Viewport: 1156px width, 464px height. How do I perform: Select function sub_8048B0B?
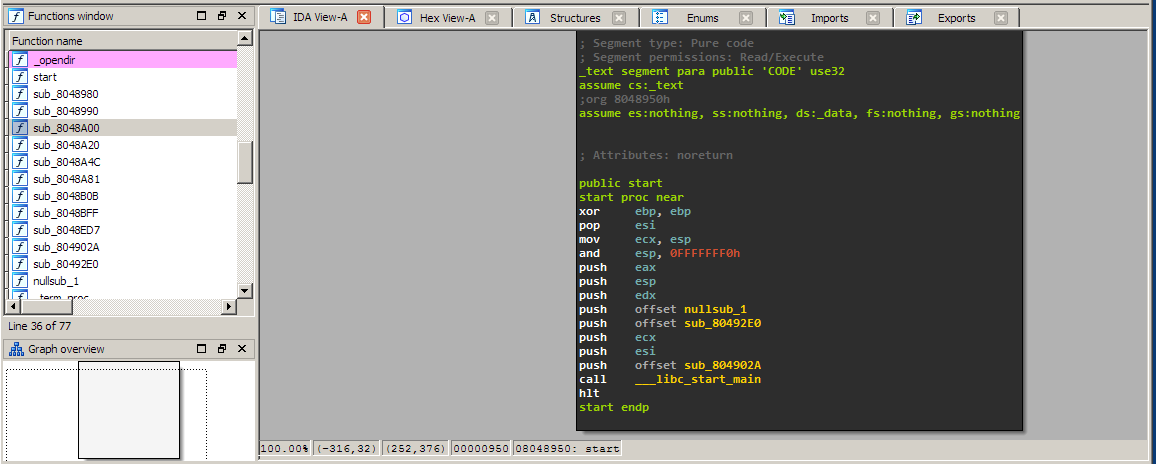click(123, 195)
